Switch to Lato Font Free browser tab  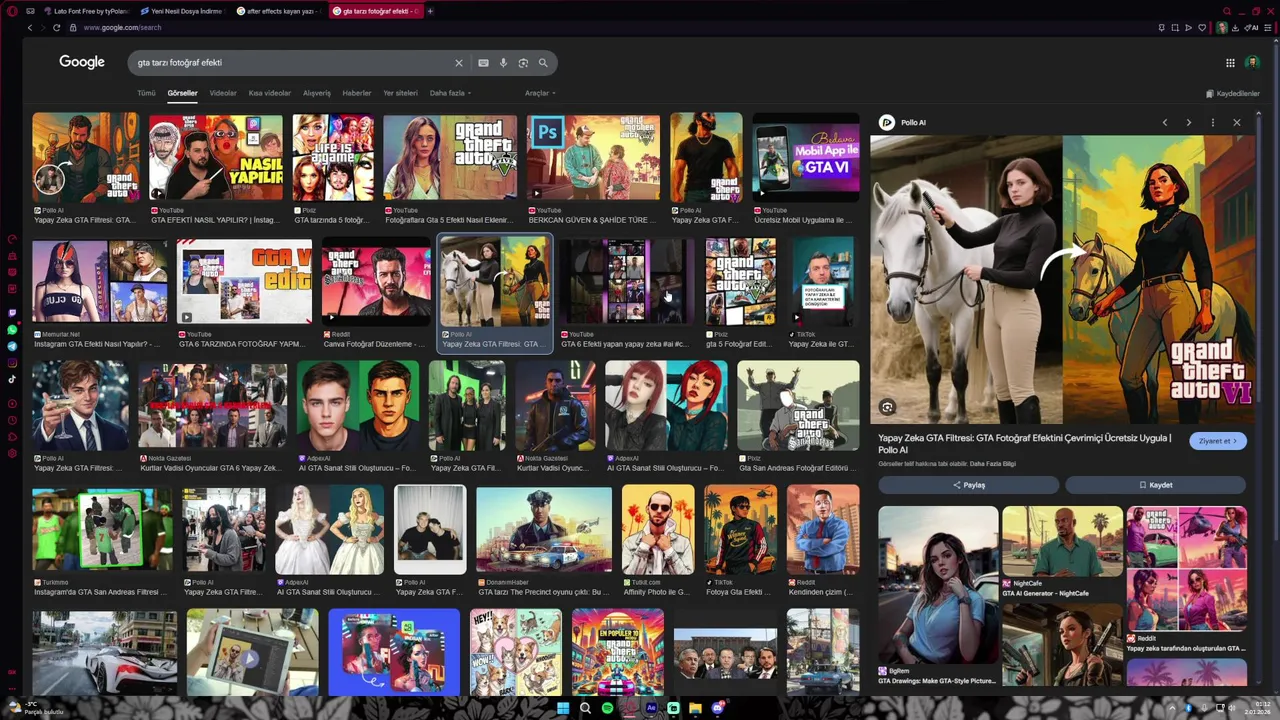click(86, 11)
